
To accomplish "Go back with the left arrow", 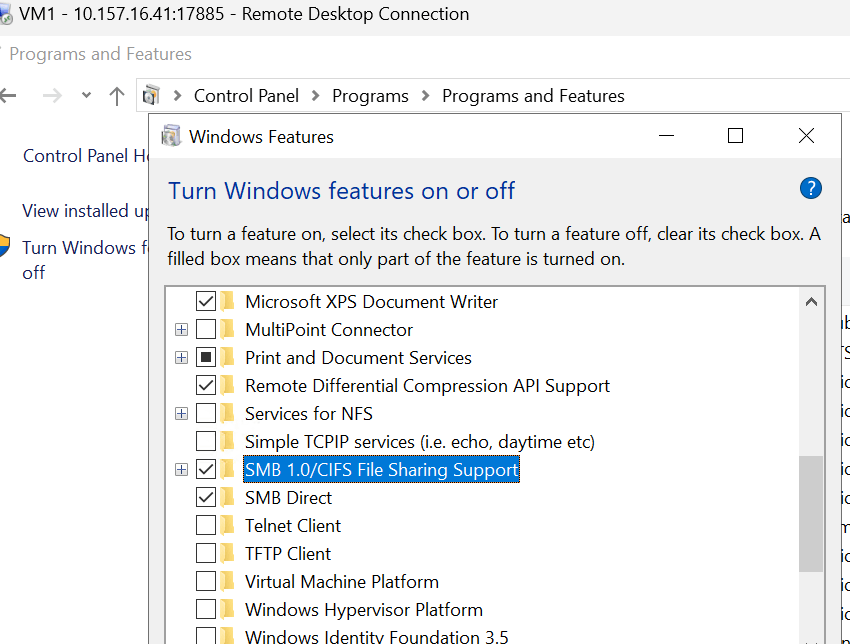I will [8, 96].
